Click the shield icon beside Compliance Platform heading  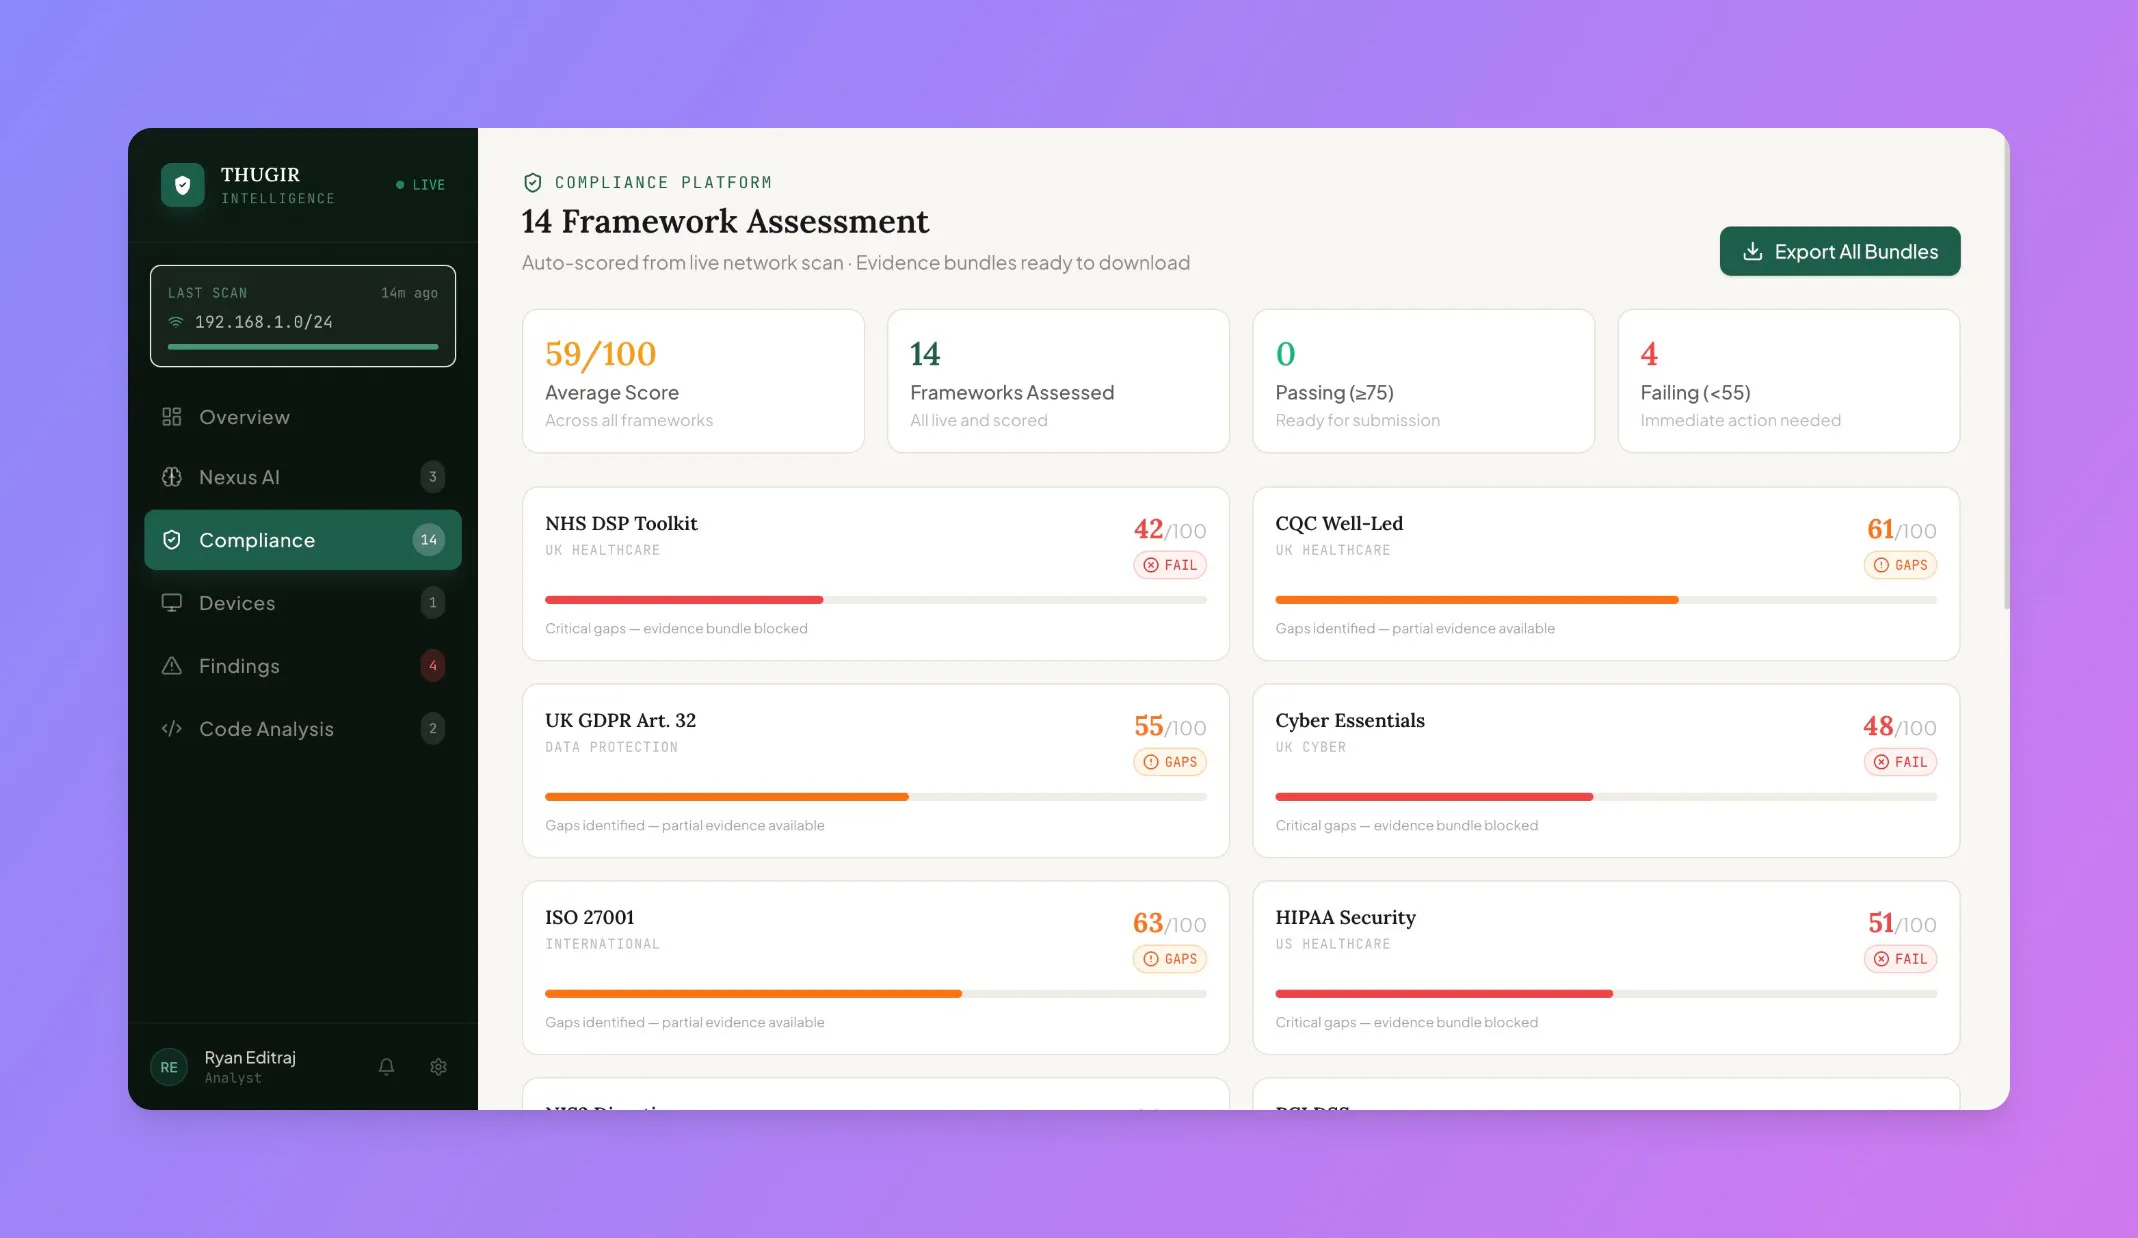click(x=533, y=182)
